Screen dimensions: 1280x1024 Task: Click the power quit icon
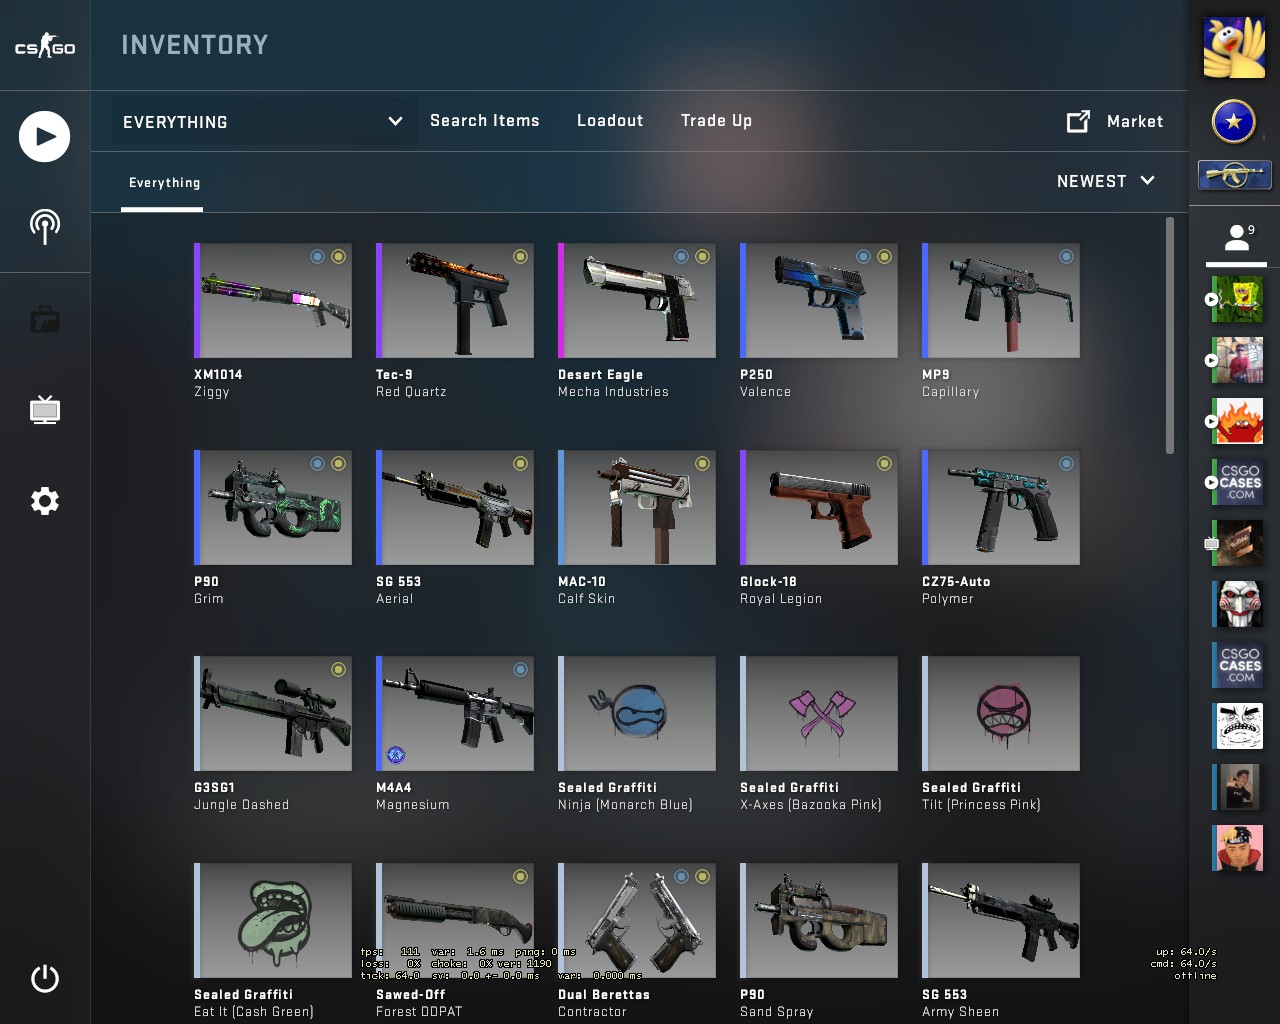point(45,978)
